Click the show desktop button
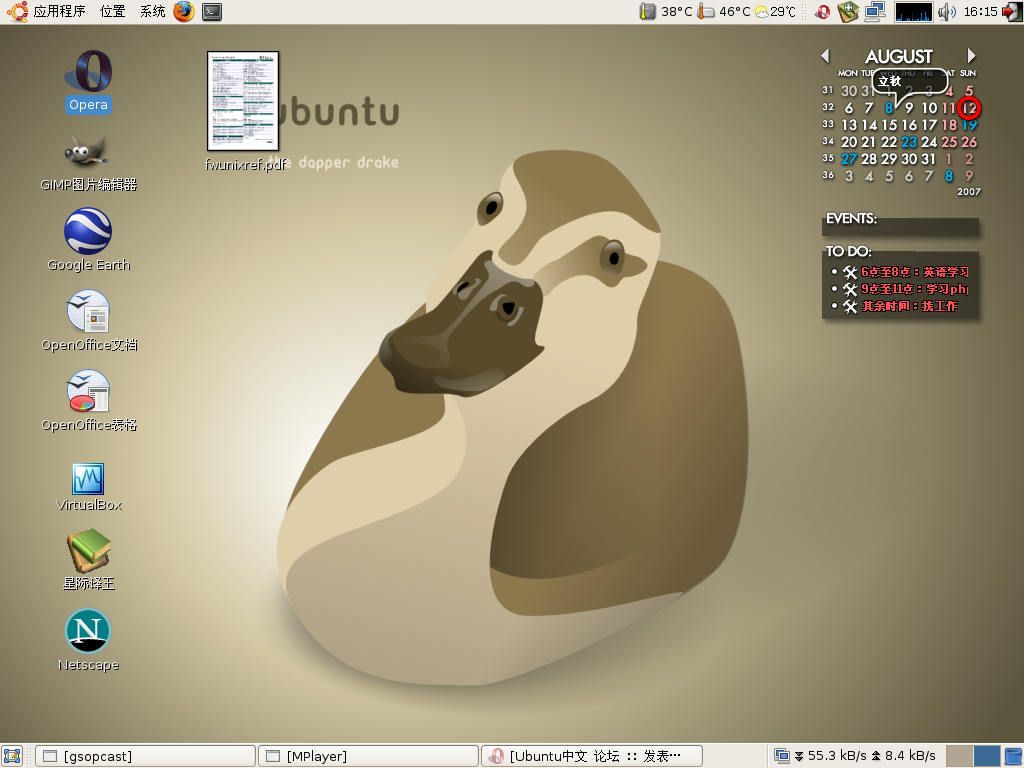Image resolution: width=1024 pixels, height=768 pixels. tap(12, 756)
